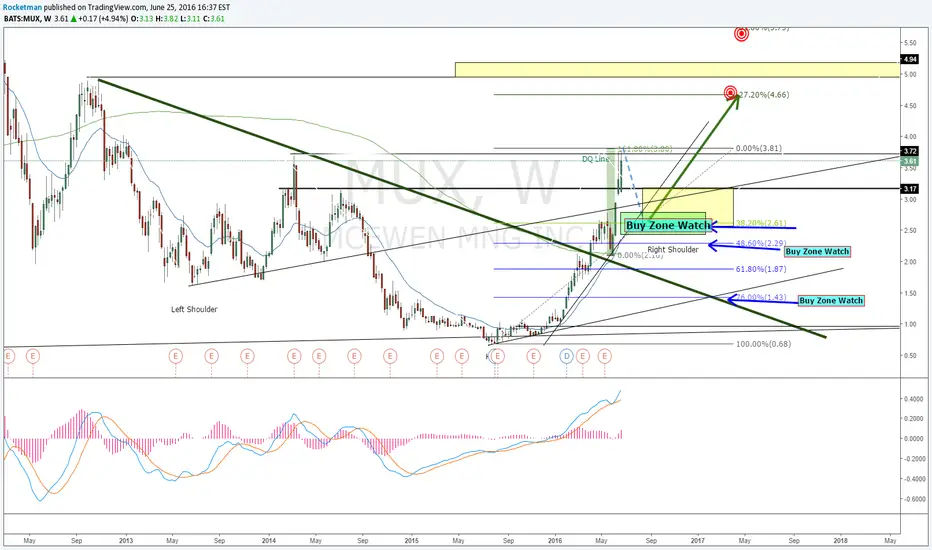Click the L:3.11 low value in header

click(x=190, y=18)
